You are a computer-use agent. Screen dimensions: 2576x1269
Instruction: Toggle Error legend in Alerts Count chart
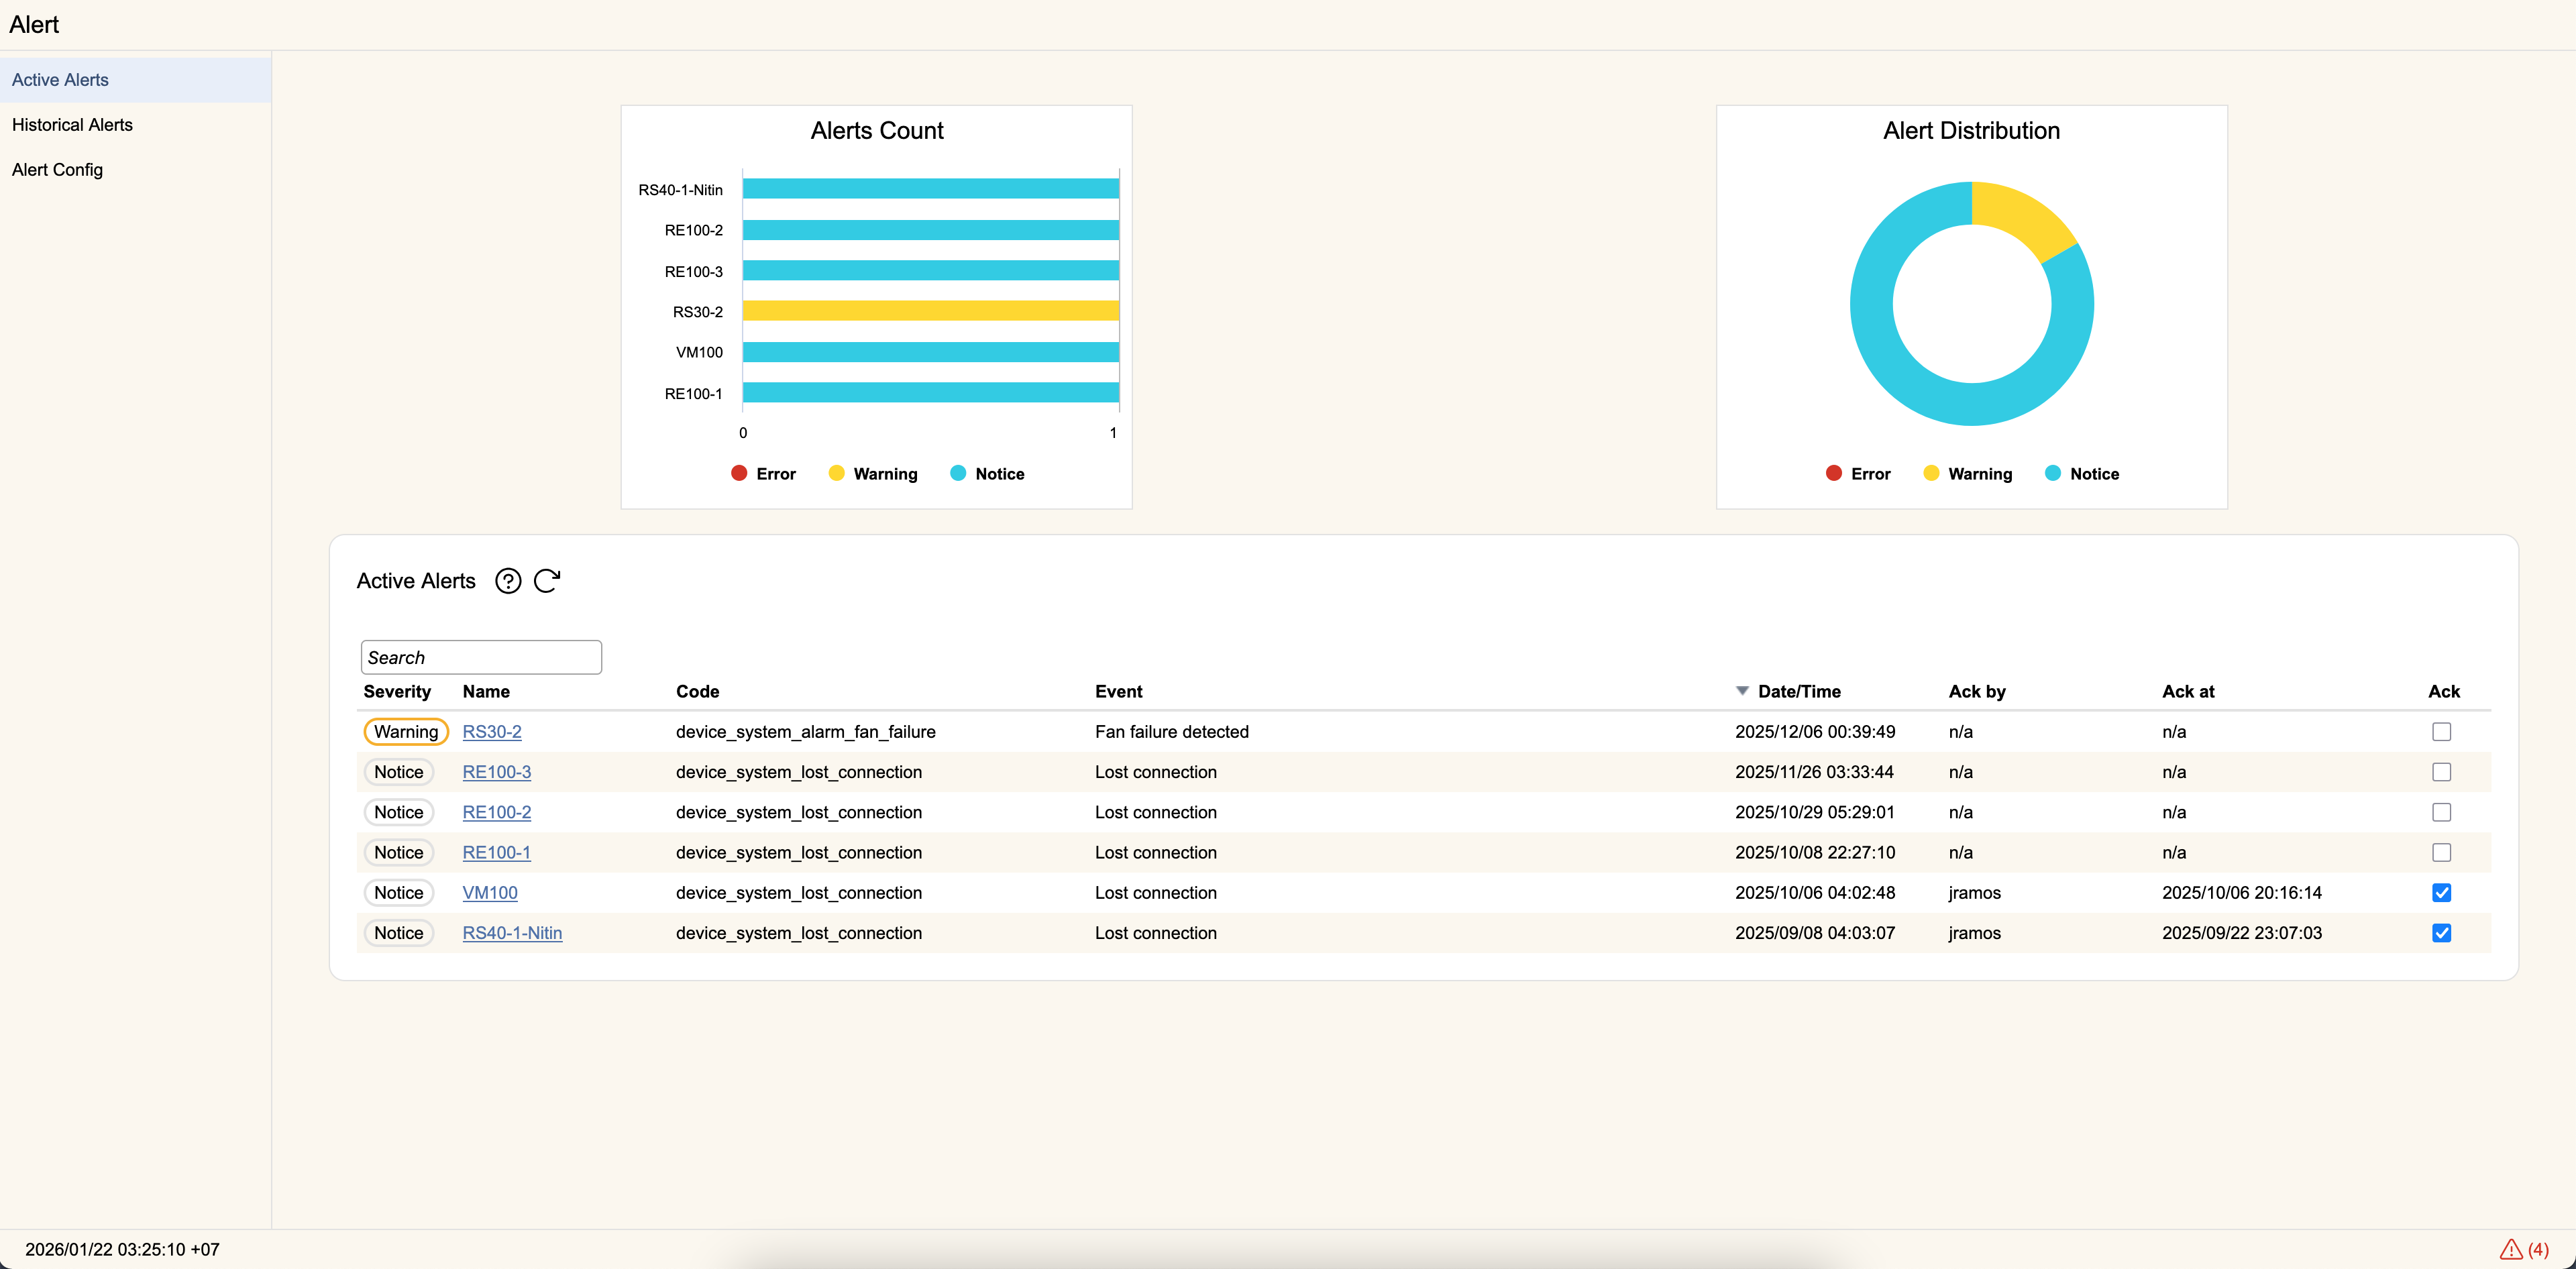tap(763, 474)
